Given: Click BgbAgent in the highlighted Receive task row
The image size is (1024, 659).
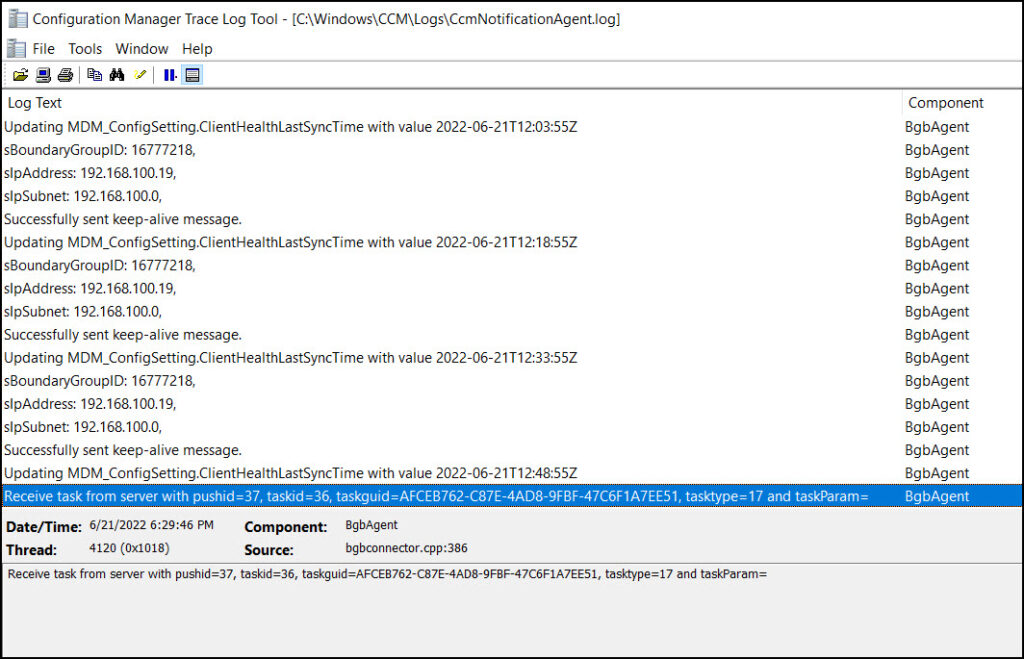Looking at the screenshot, I should [x=936, y=496].
